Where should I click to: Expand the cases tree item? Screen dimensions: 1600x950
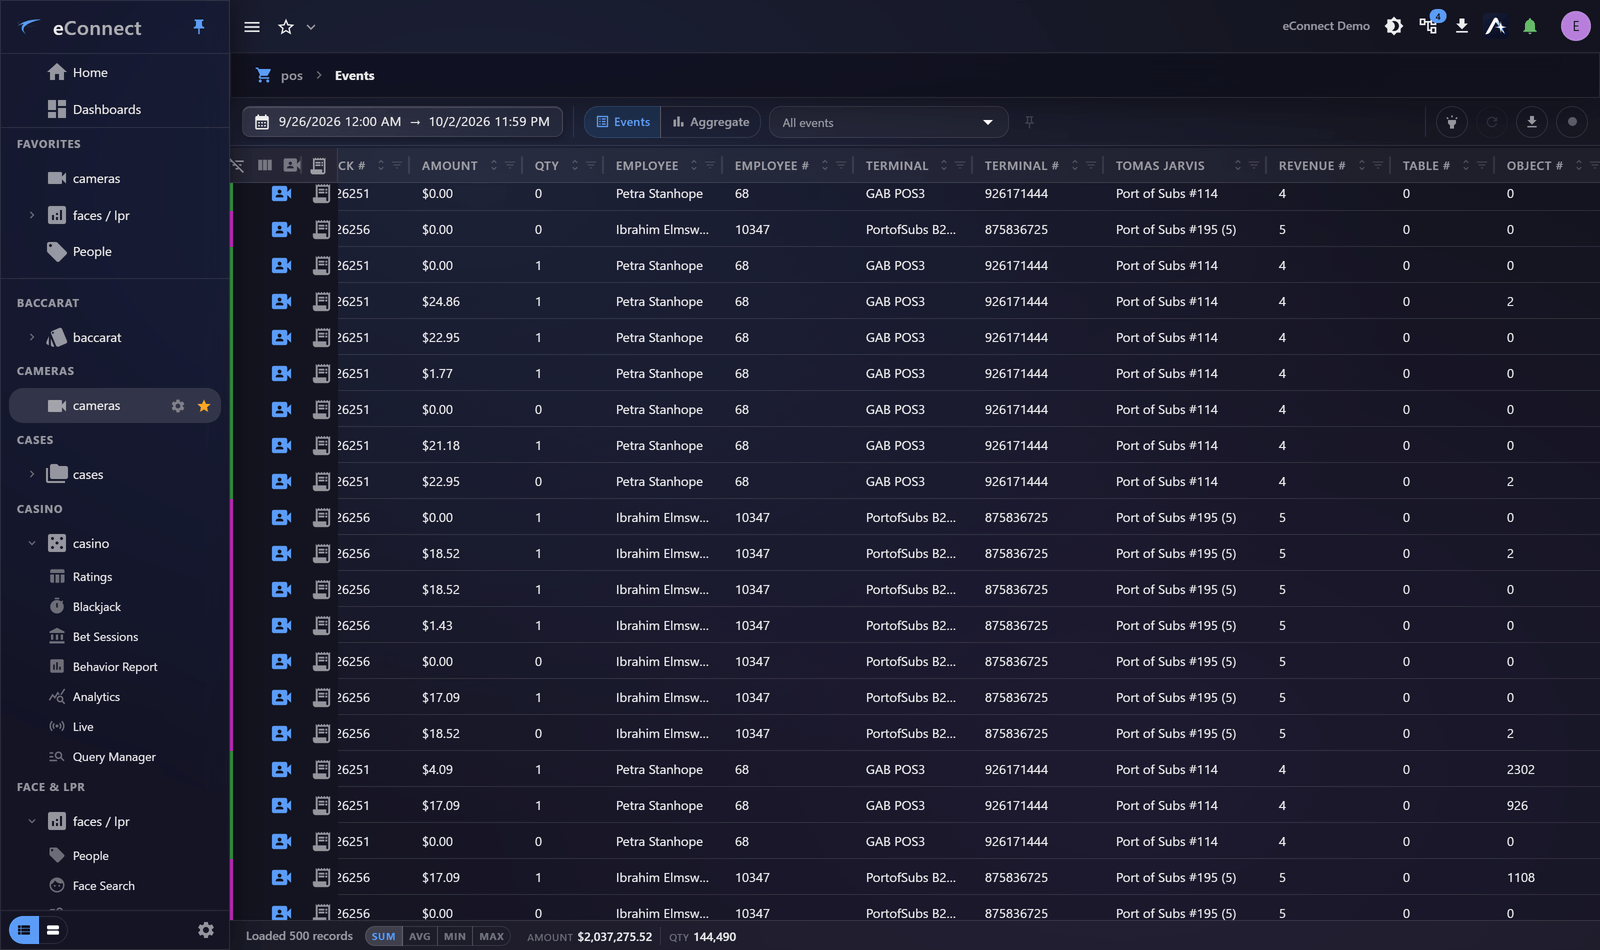click(32, 474)
